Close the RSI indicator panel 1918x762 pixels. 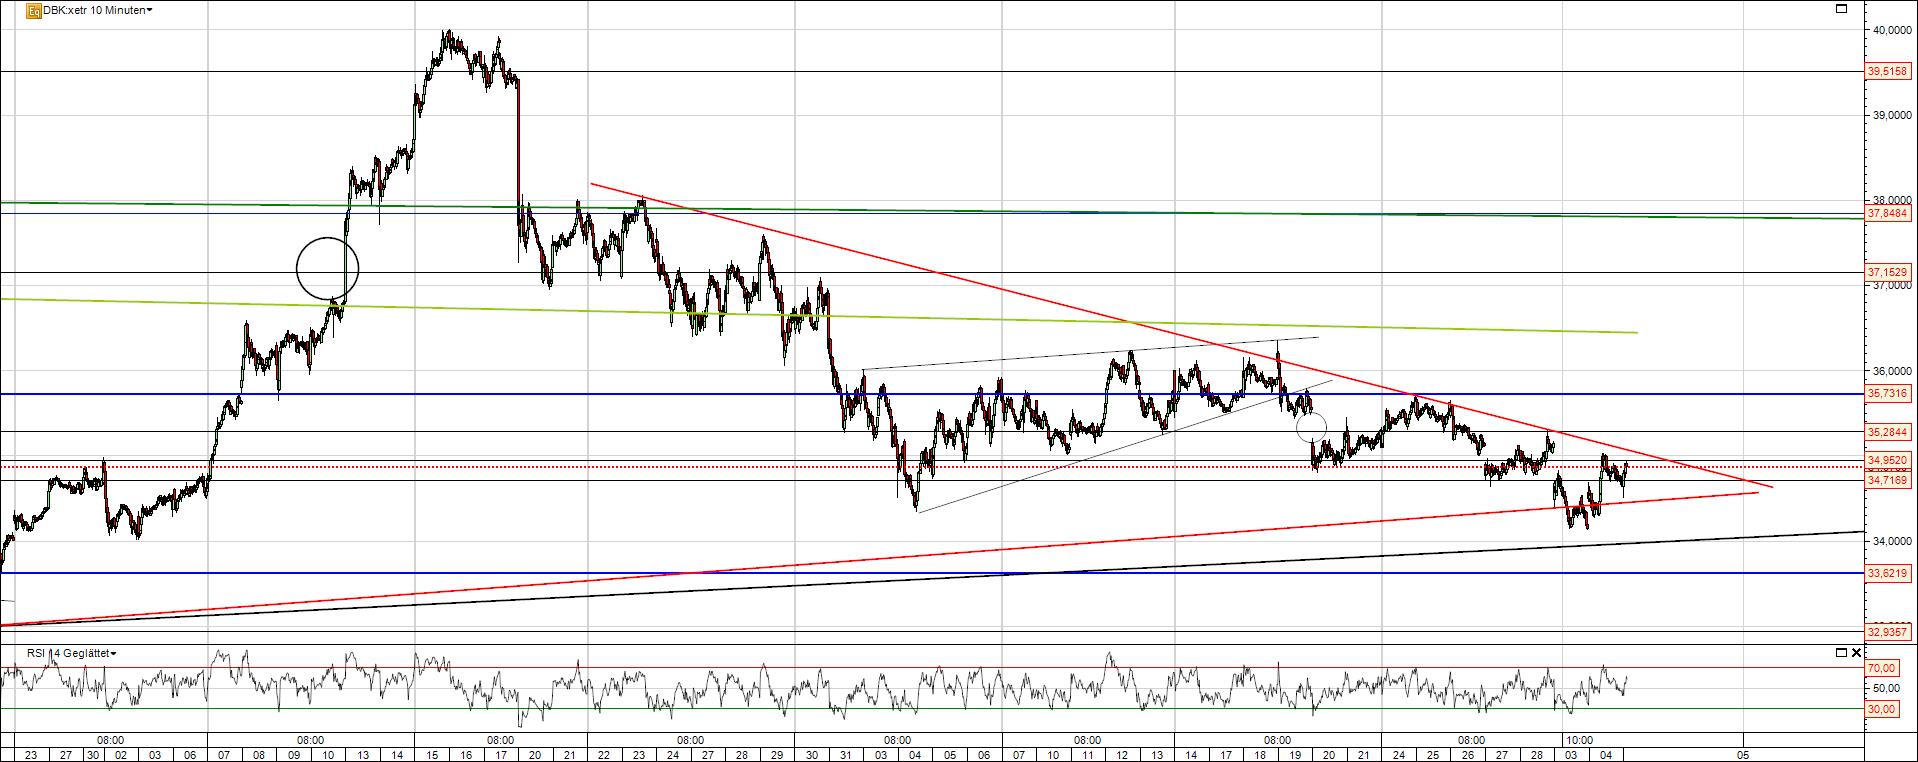[1857, 653]
